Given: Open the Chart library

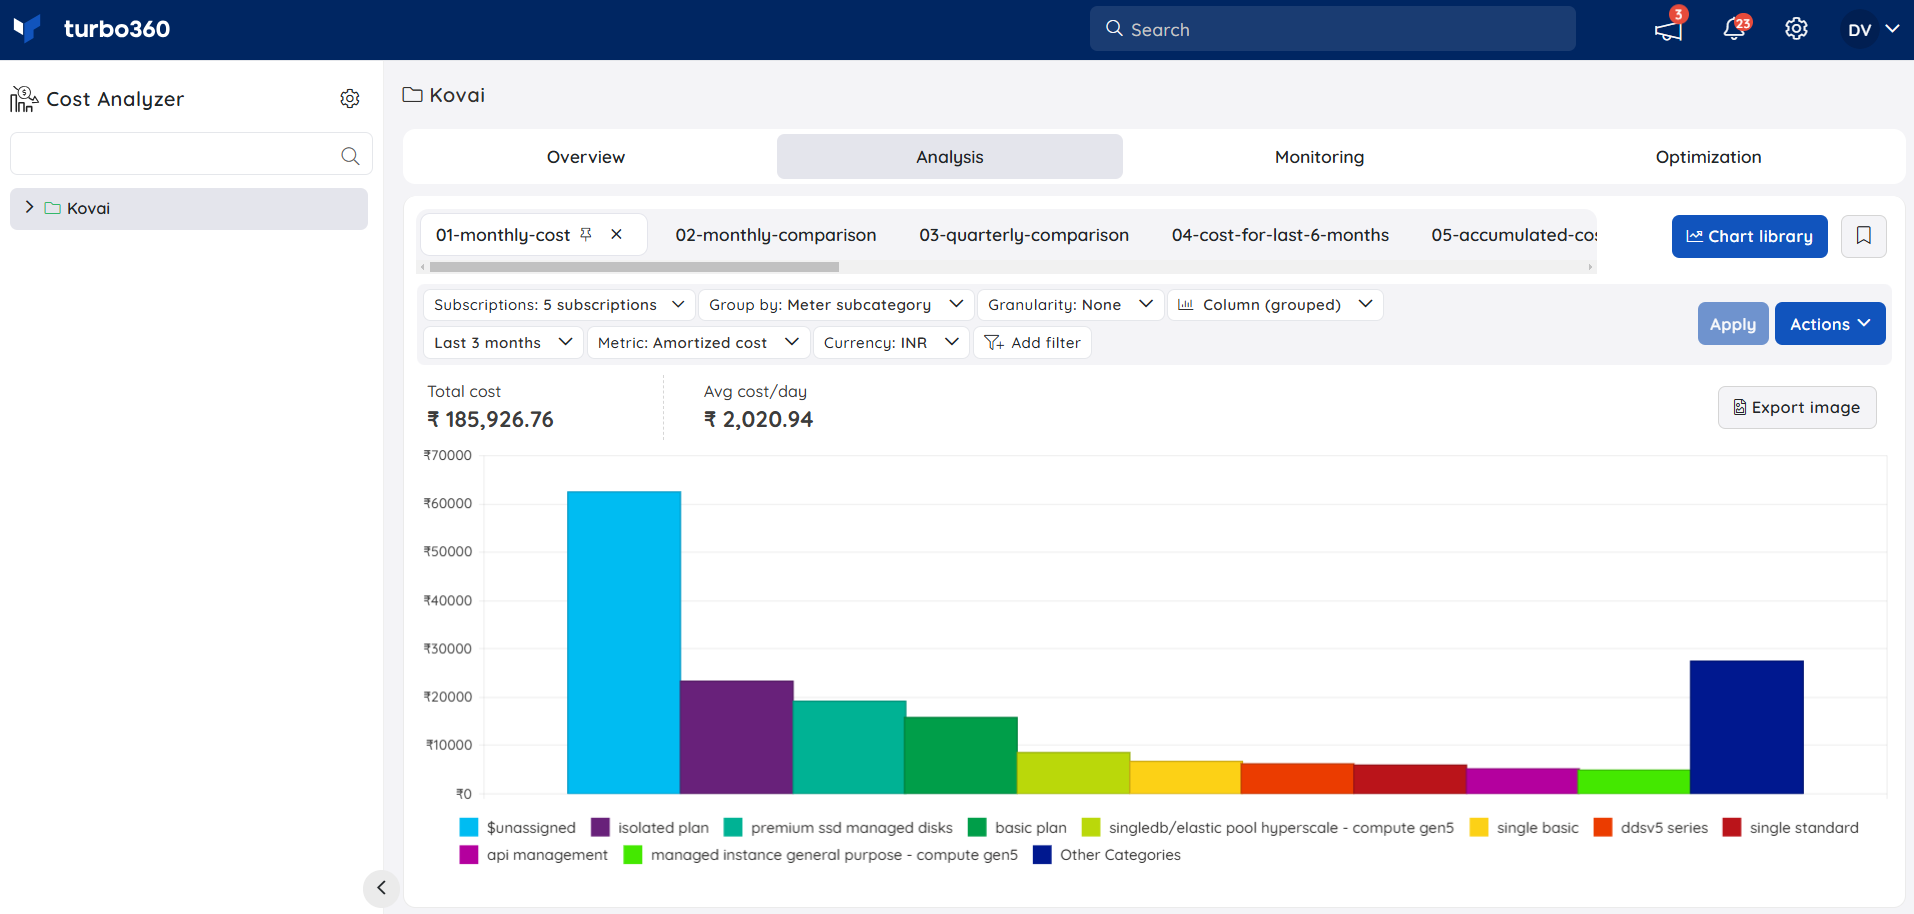Looking at the screenshot, I should pyautogui.click(x=1749, y=236).
